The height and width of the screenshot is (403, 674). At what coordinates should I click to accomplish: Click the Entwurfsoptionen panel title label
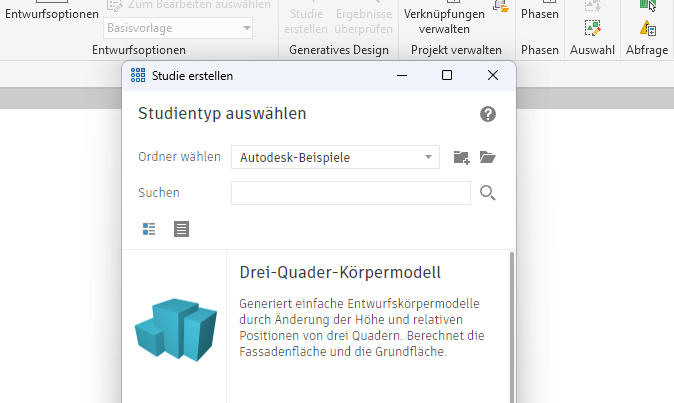coord(139,50)
